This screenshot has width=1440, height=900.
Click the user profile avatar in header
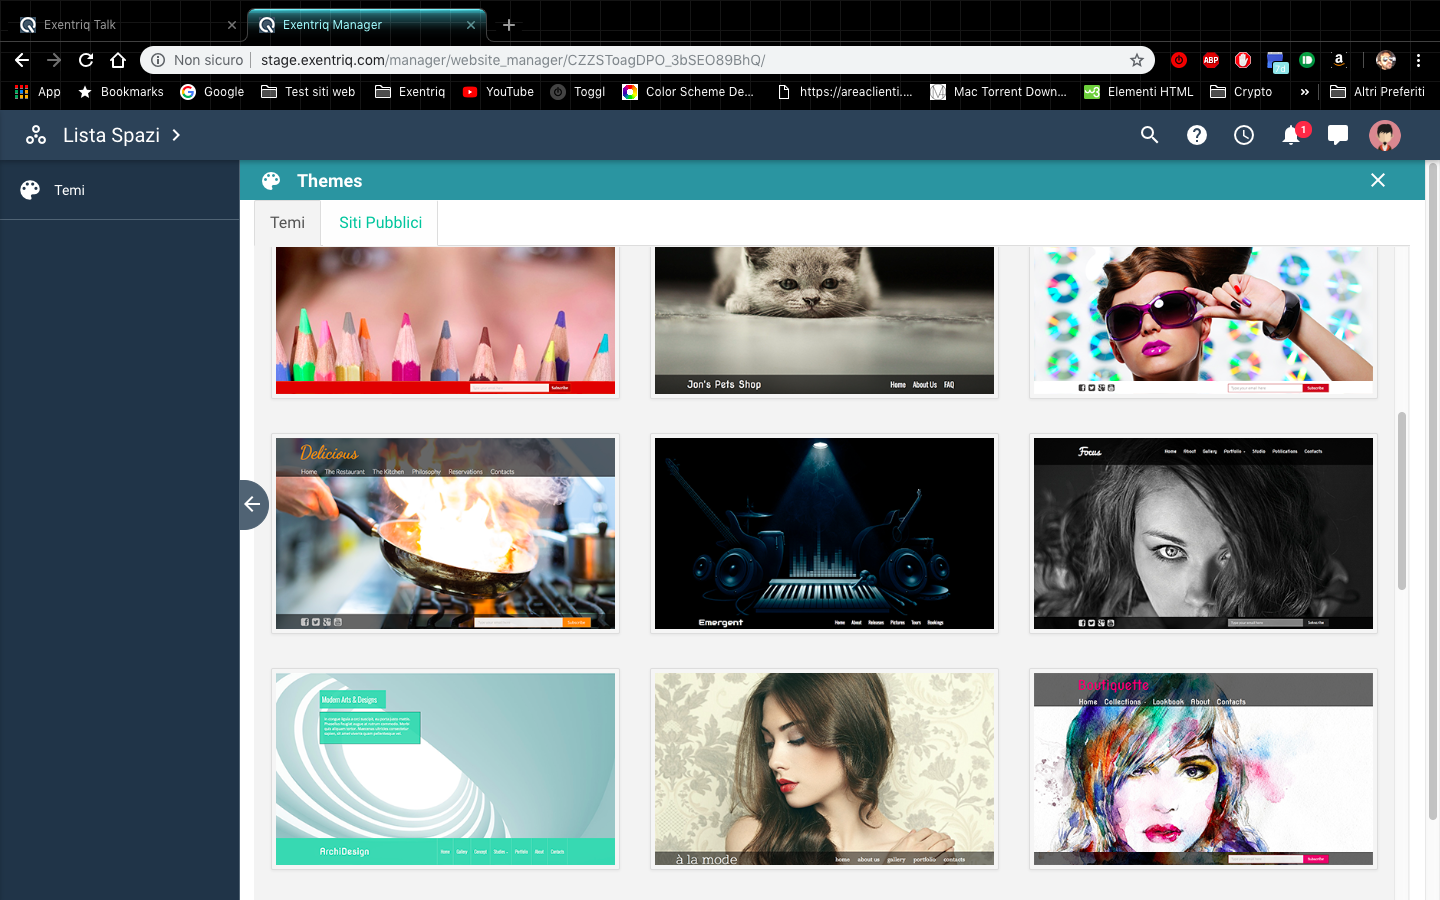point(1384,135)
